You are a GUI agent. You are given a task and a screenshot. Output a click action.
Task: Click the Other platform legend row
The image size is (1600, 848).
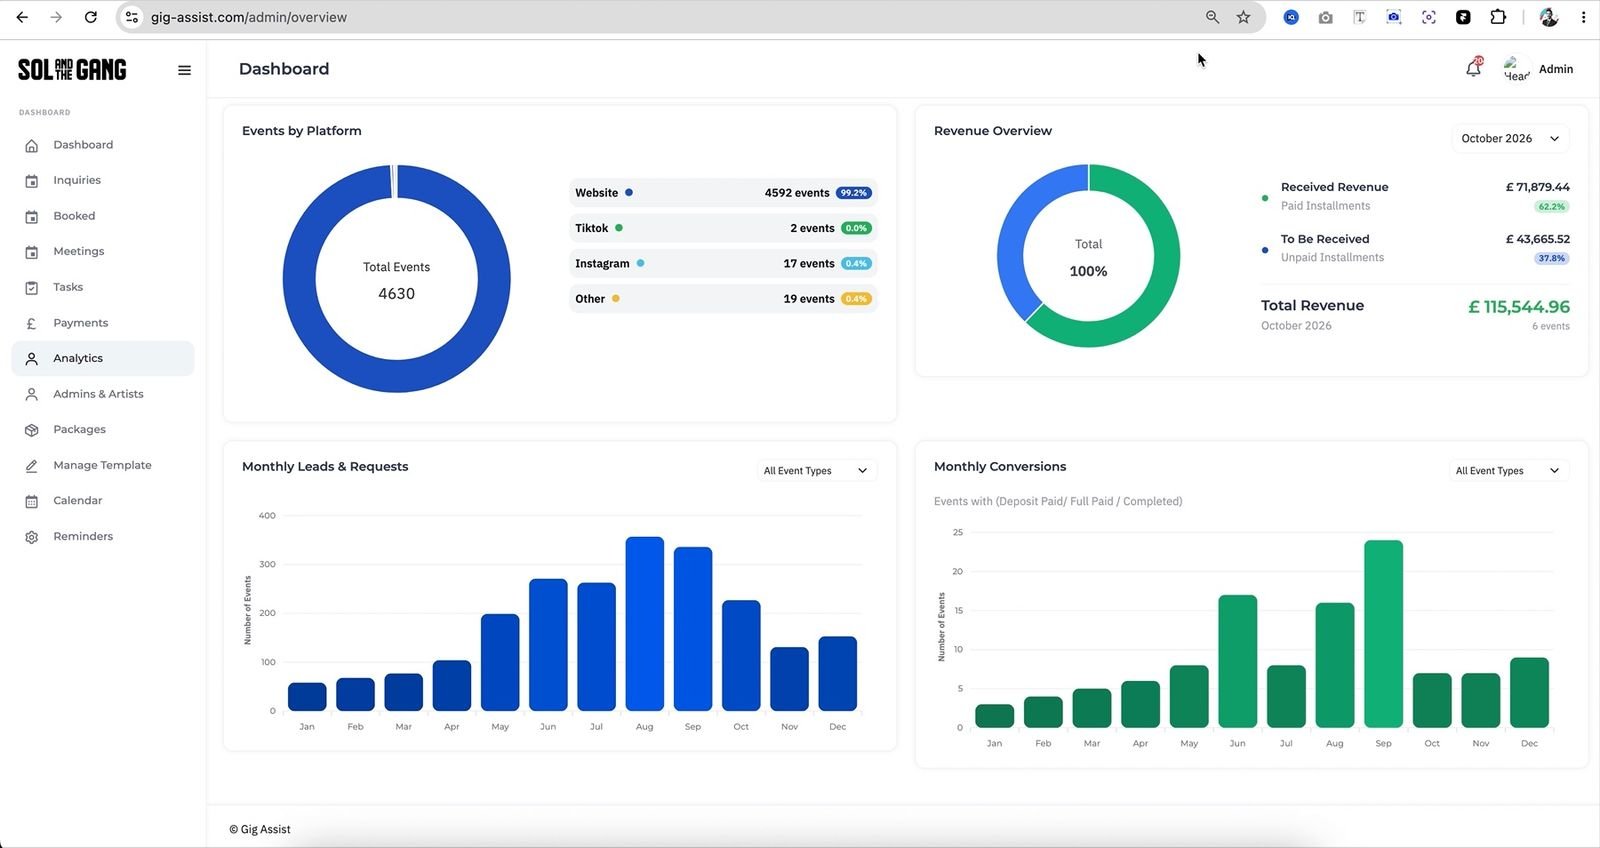pyautogui.click(x=723, y=299)
